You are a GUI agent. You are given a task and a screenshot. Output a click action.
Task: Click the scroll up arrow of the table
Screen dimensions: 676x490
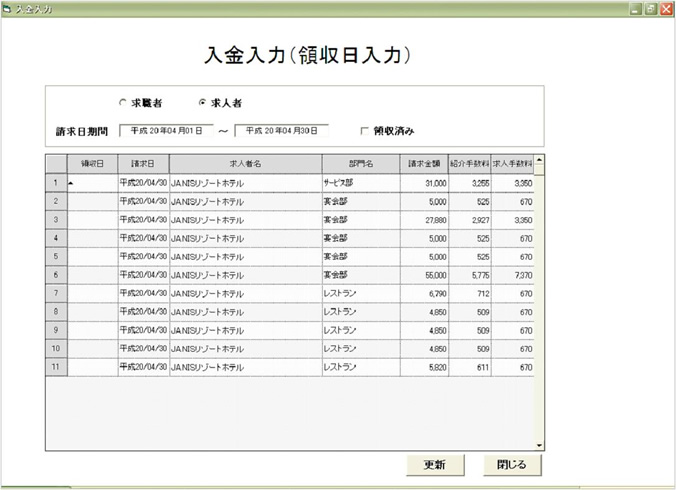coord(540,159)
